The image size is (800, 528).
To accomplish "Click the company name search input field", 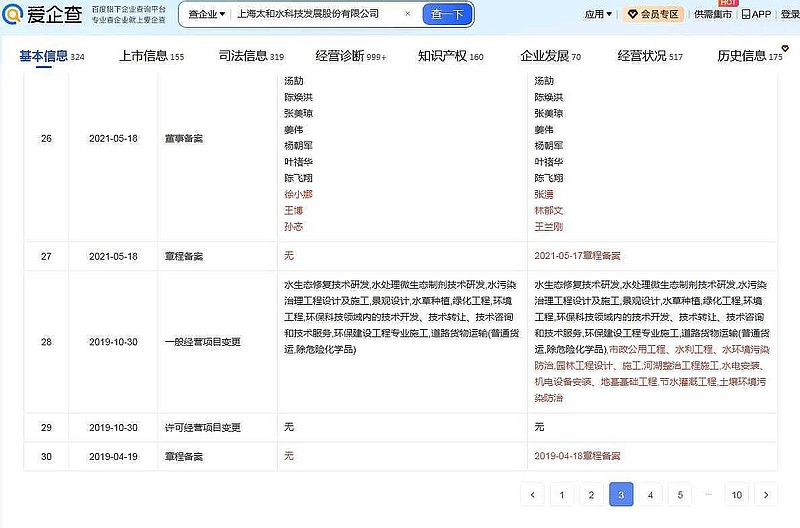I will (315, 14).
